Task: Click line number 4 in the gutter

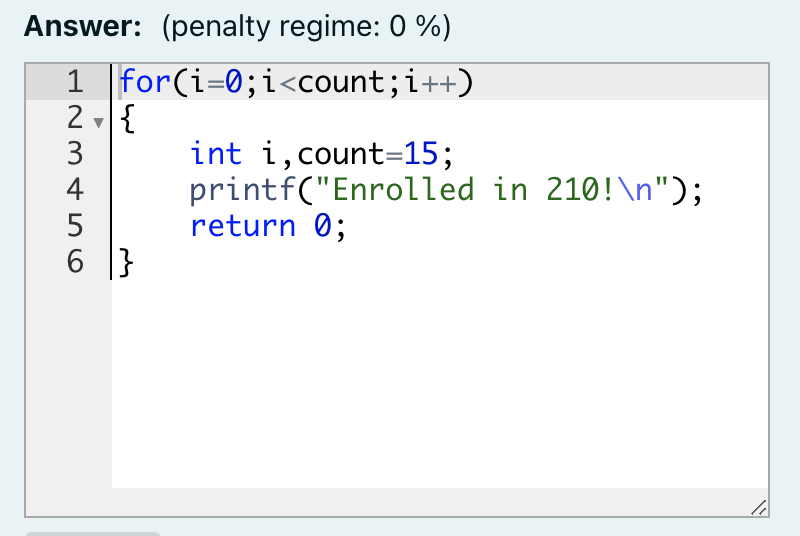Action: tap(75, 190)
